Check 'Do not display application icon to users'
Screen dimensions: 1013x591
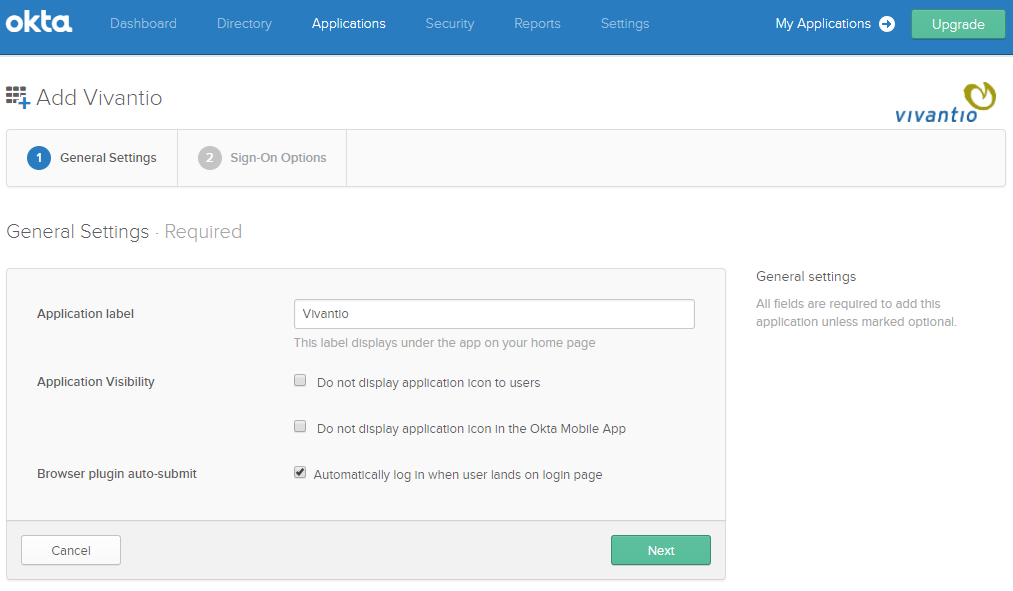[300, 380]
